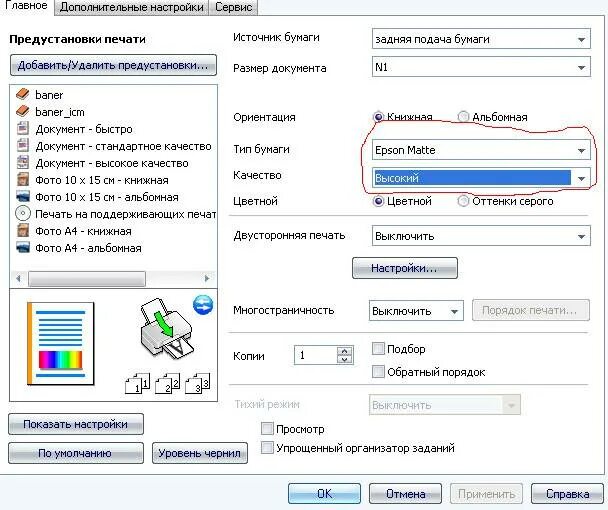Click the collate pages 1-1 icon
Screen dimensions: 608x510
[x=138, y=383]
